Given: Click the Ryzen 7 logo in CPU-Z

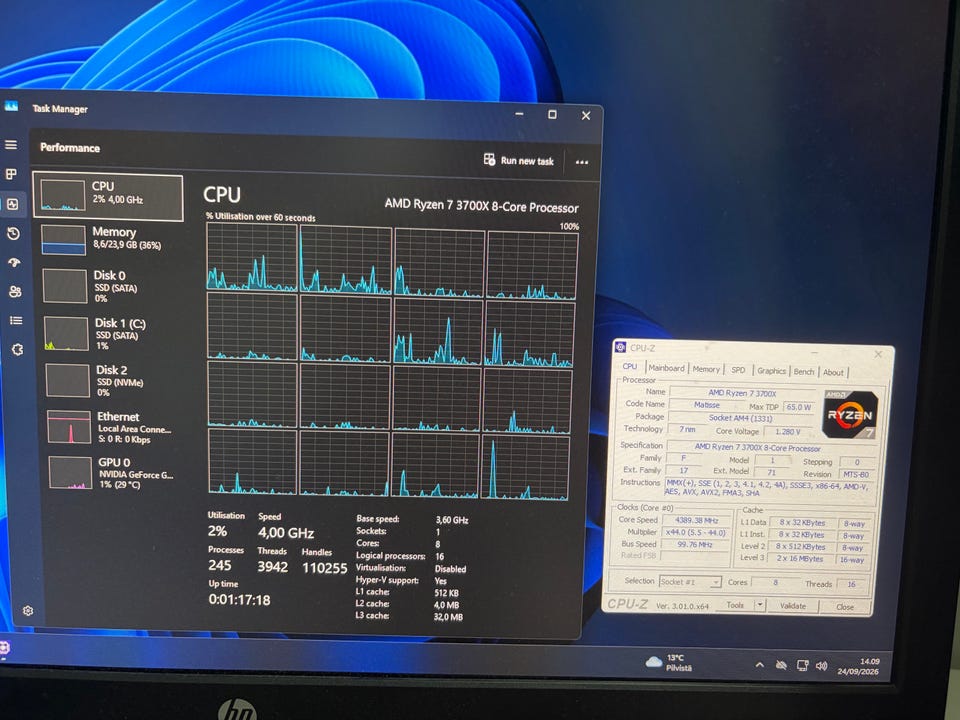Looking at the screenshot, I should click(x=850, y=414).
